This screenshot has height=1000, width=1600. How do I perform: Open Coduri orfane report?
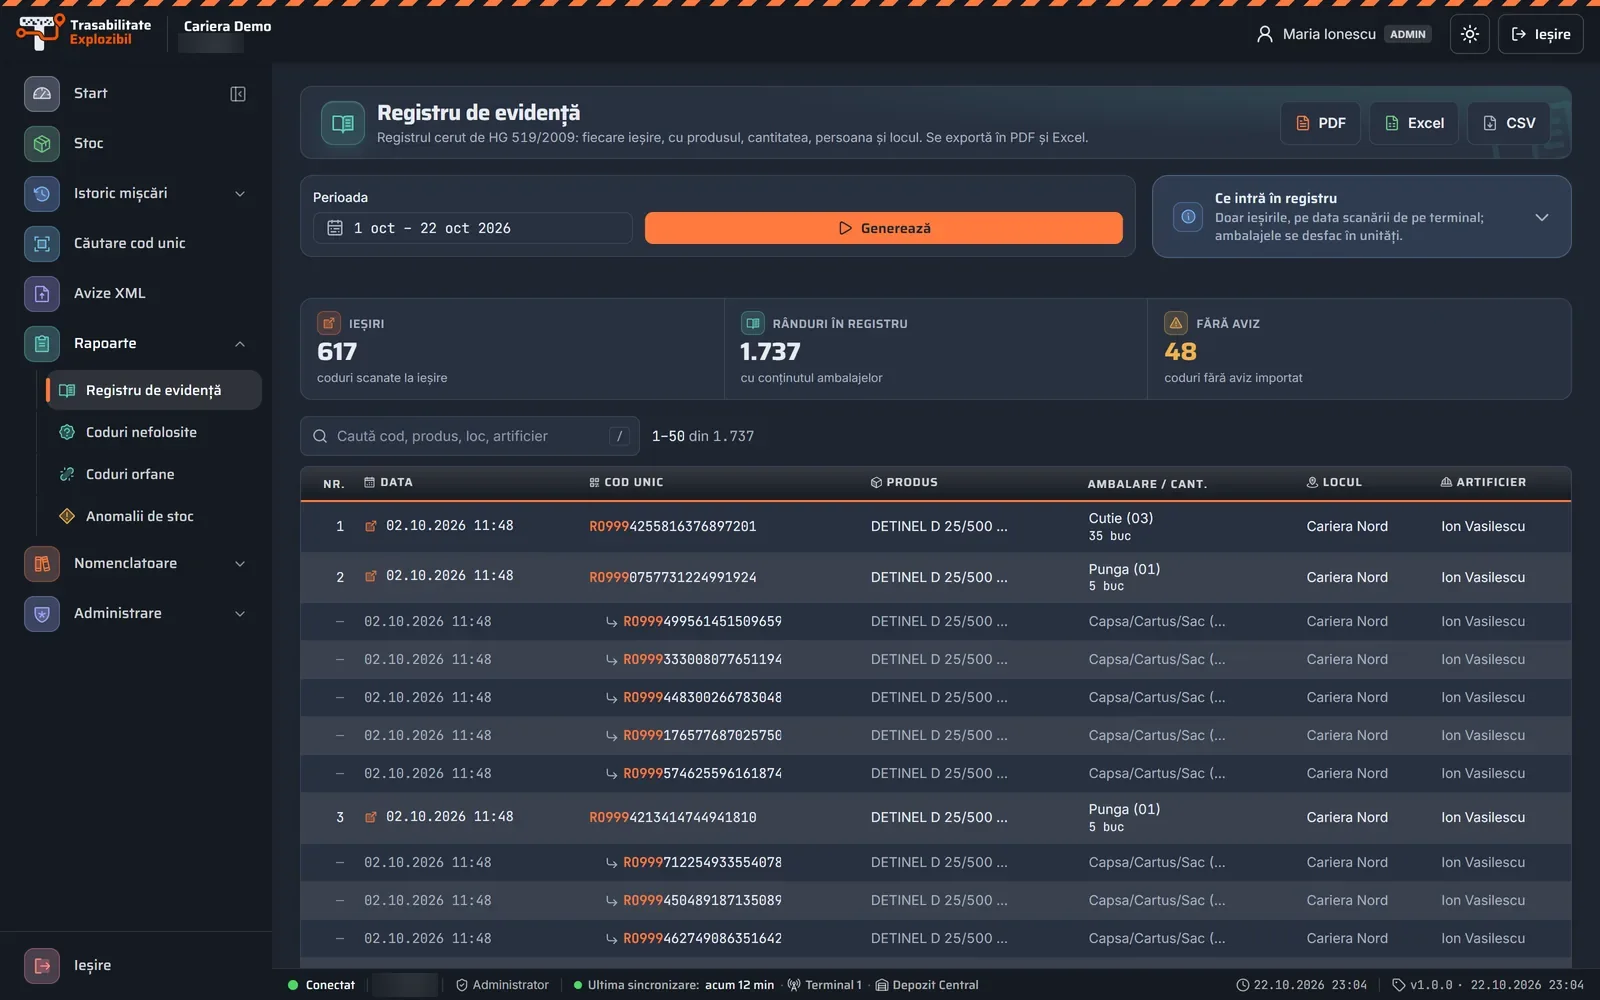click(x=154, y=474)
